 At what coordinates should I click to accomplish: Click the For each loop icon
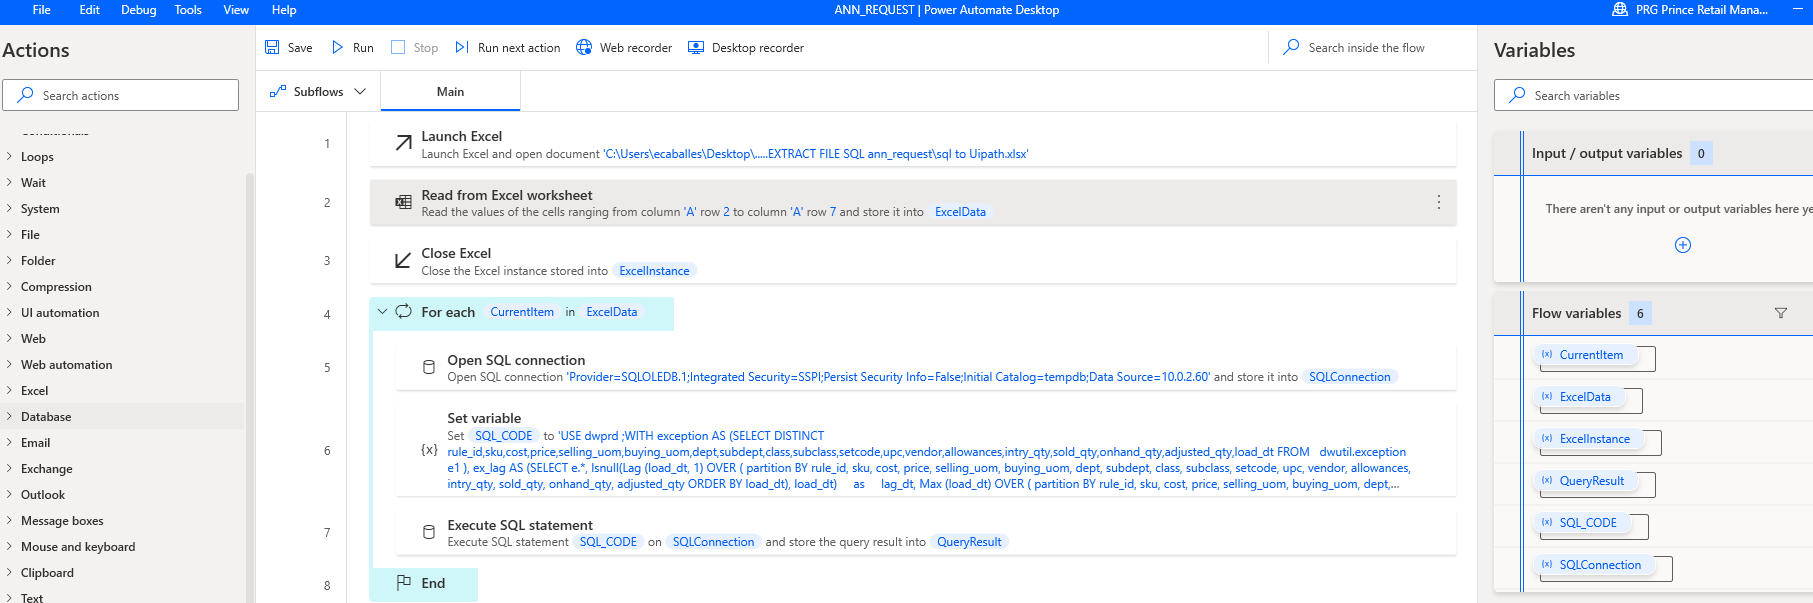(404, 311)
